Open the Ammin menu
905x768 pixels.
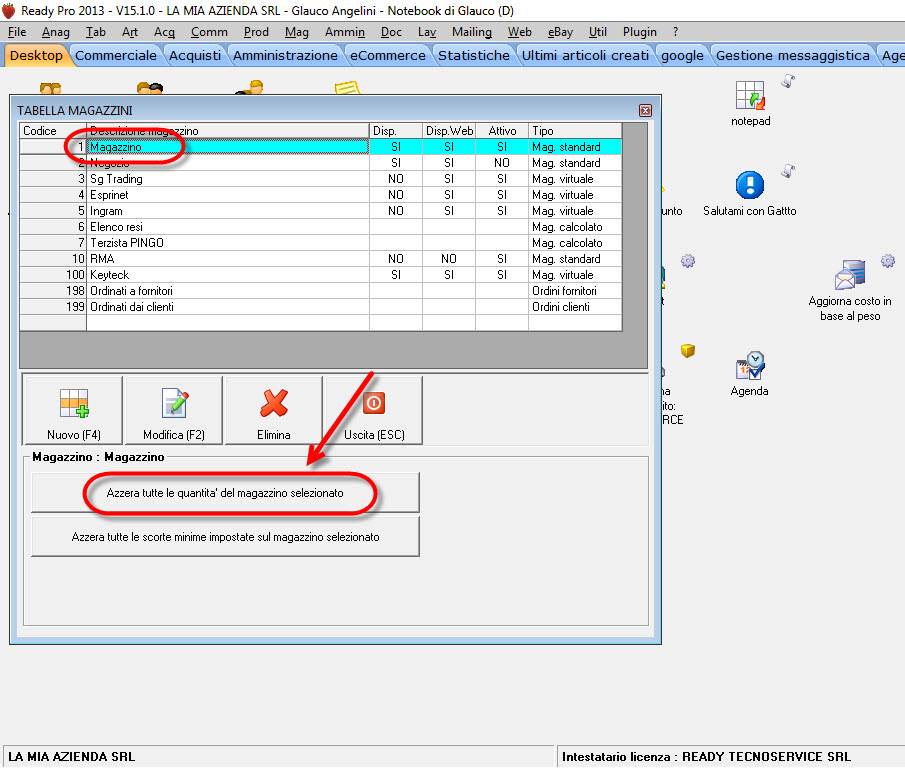click(x=345, y=32)
